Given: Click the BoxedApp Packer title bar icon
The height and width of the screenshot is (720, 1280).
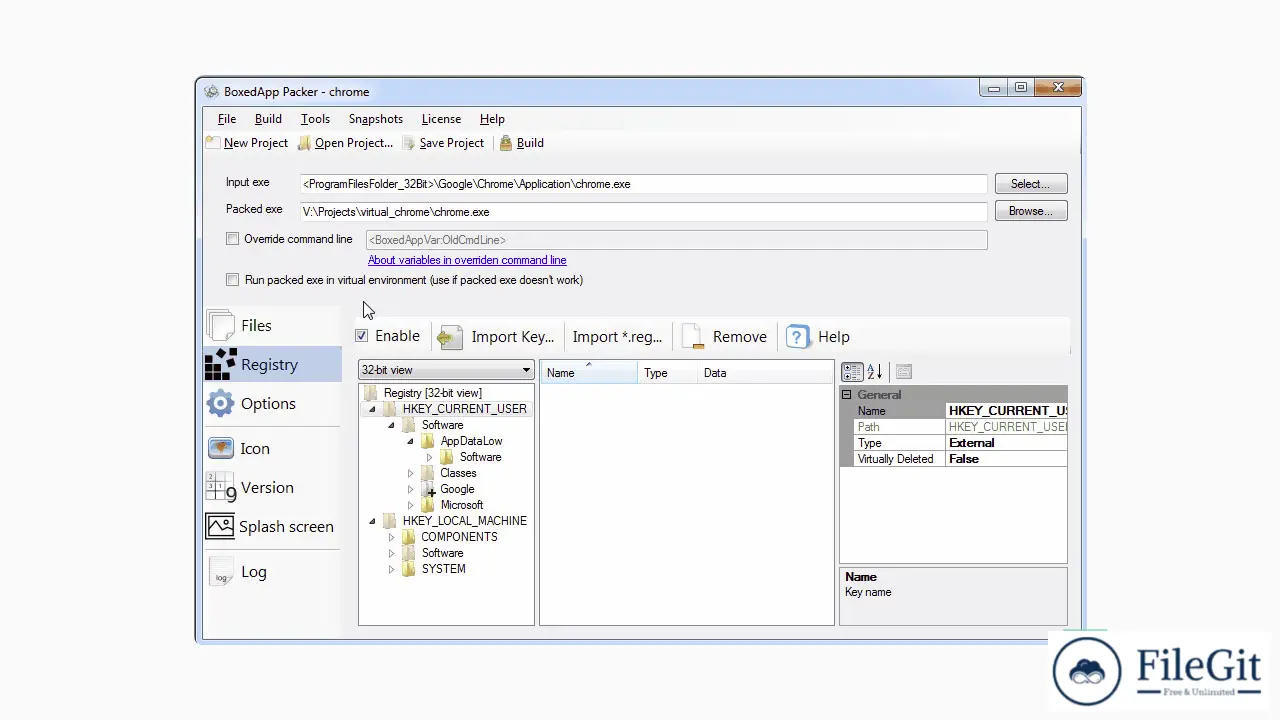Looking at the screenshot, I should tap(211, 92).
